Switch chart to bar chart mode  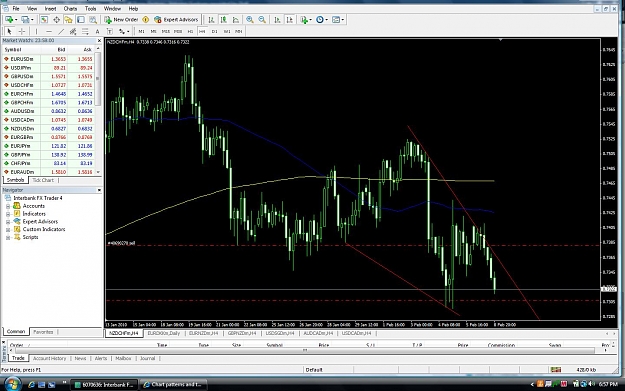click(211, 20)
